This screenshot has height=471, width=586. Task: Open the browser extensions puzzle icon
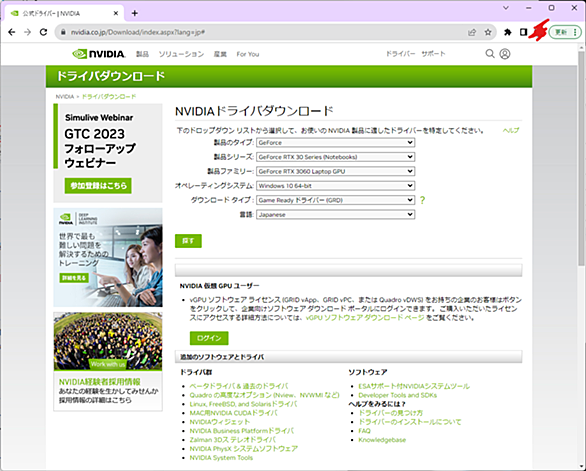click(507, 32)
